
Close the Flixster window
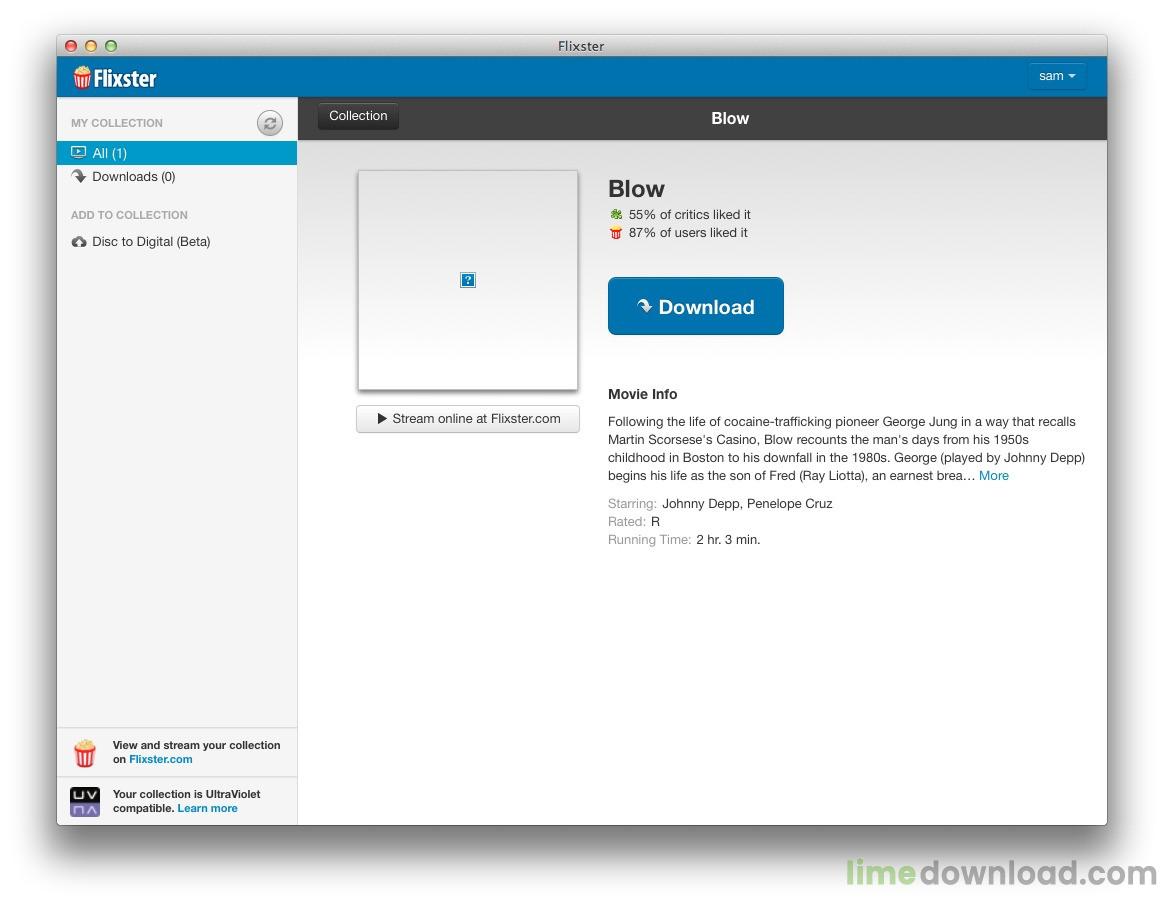[71, 46]
